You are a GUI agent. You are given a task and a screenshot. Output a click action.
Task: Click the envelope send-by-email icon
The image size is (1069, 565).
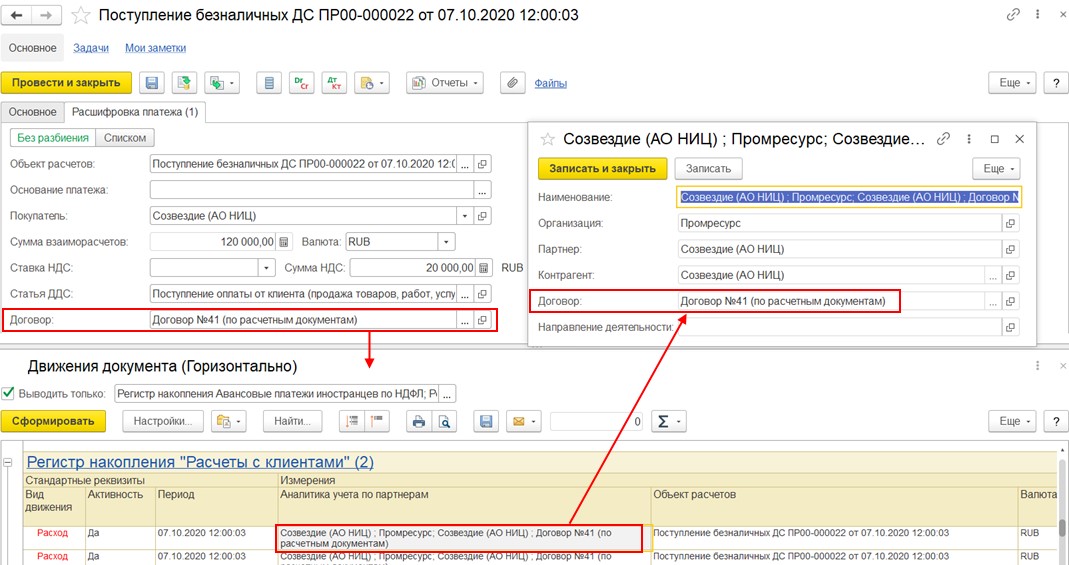pyautogui.click(x=522, y=422)
